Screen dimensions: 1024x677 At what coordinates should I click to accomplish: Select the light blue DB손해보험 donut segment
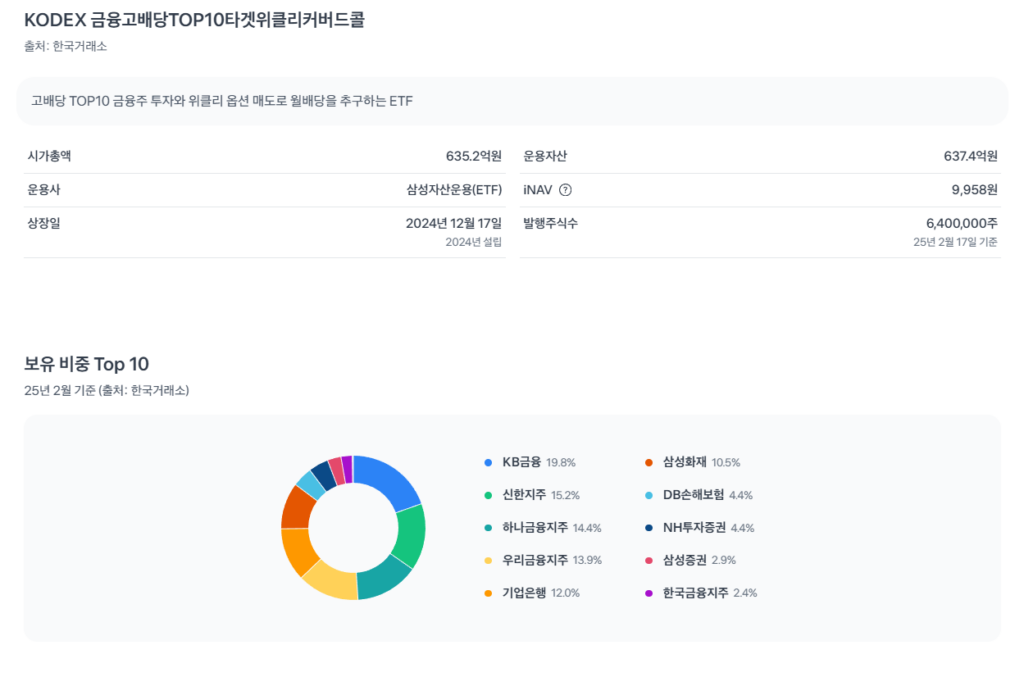pyautogui.click(x=311, y=484)
